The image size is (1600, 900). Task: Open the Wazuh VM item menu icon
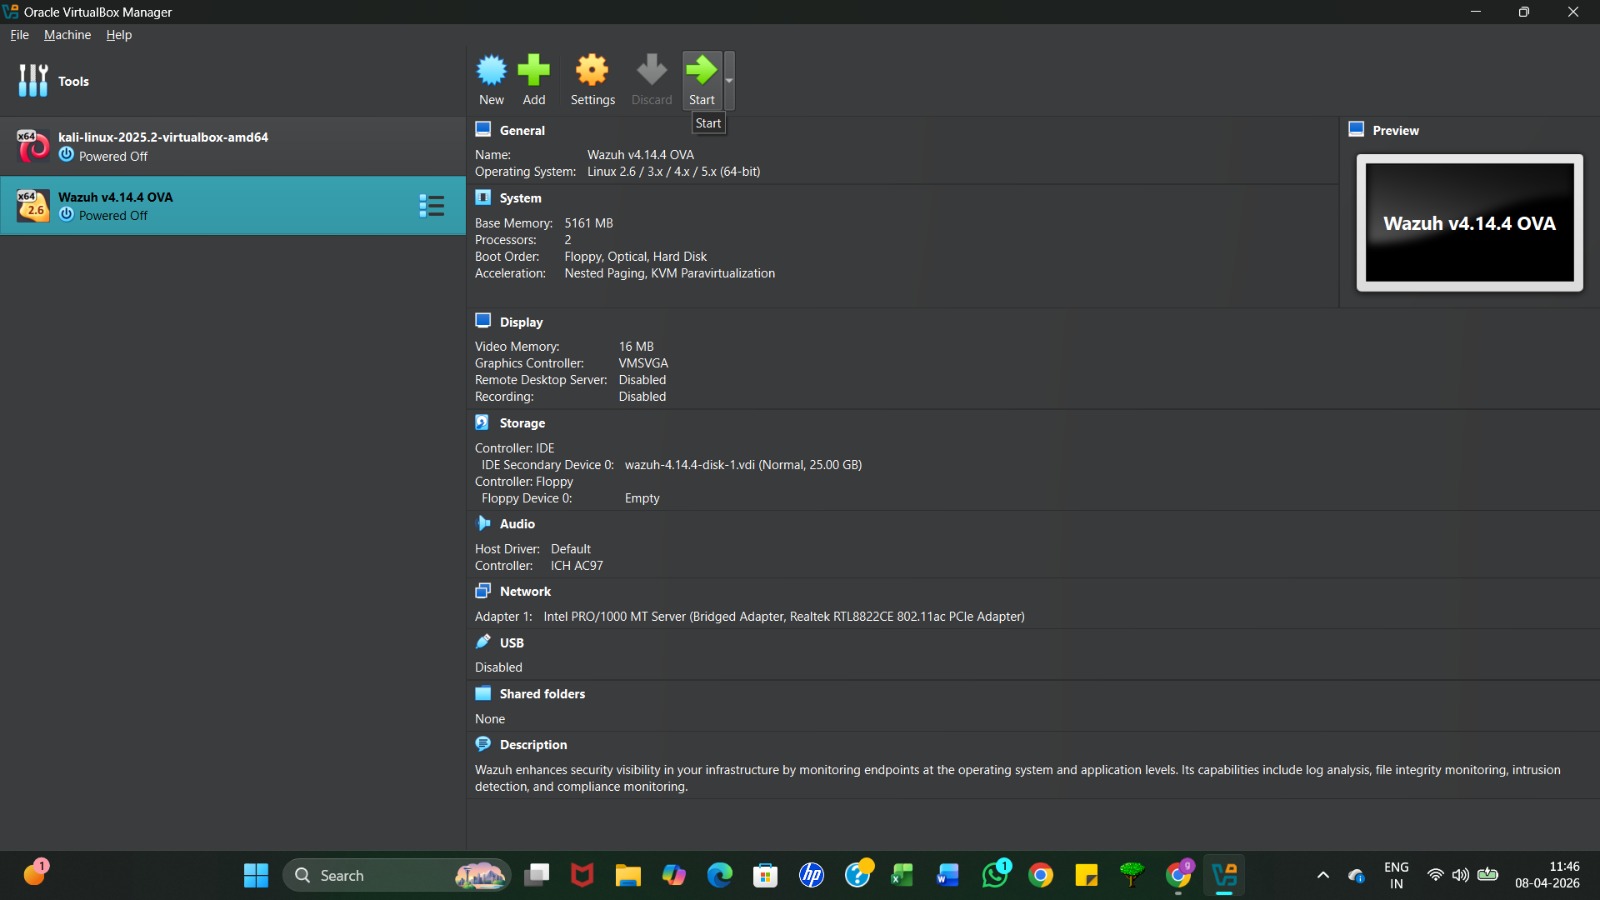[432, 206]
